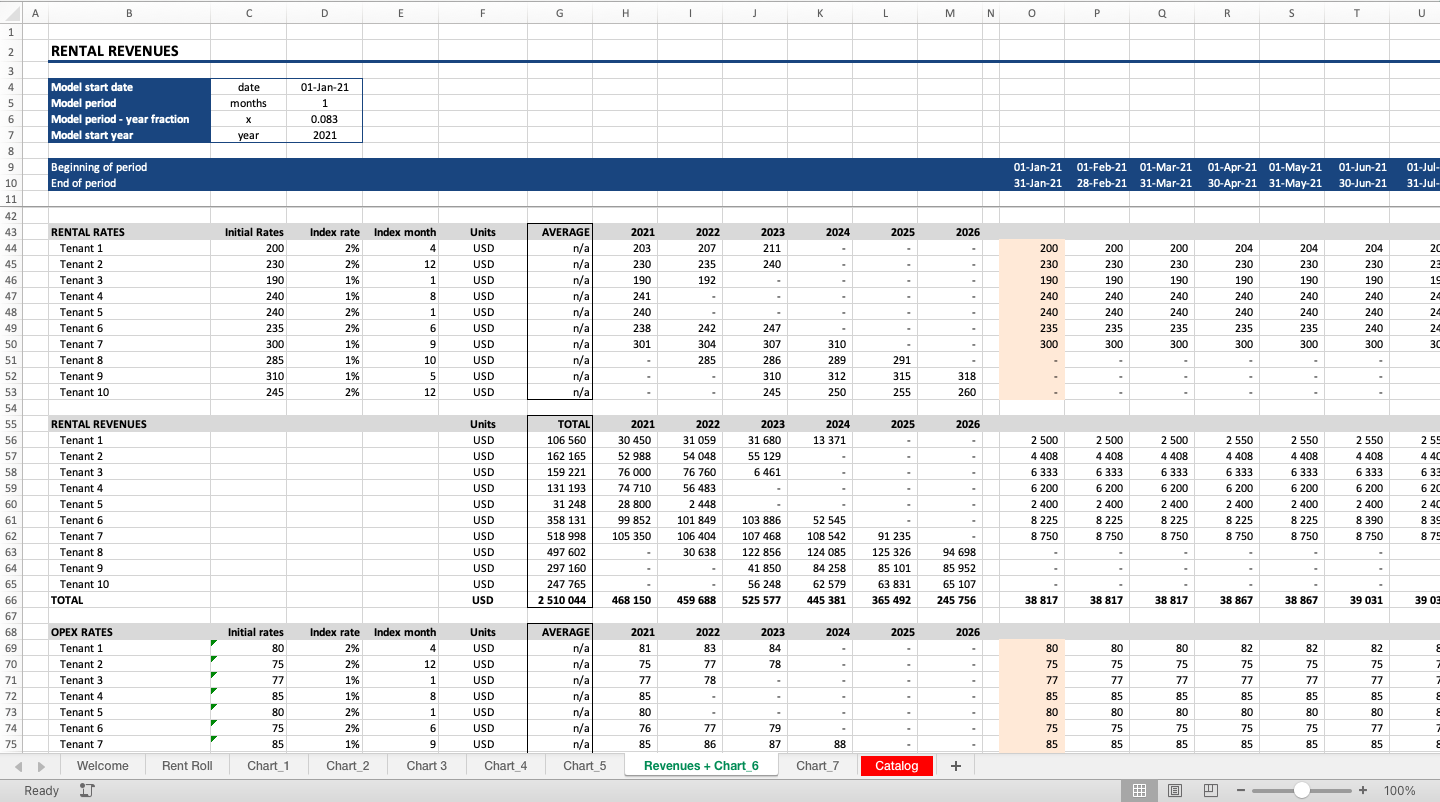The width and height of the screenshot is (1440, 802).
Task: Select 2026 total revenue 245 756
Action: click(x=949, y=600)
